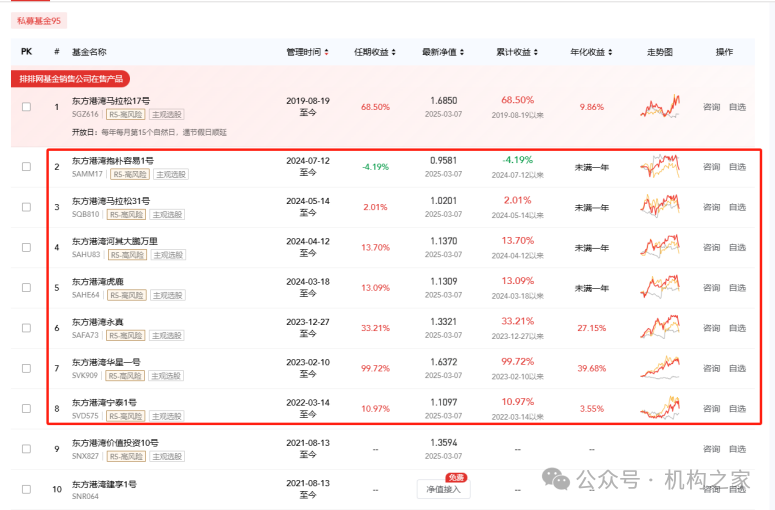775x510 pixels.
Task: Click 自选 for 东方港湾马拉松17号
Action: click(x=737, y=107)
